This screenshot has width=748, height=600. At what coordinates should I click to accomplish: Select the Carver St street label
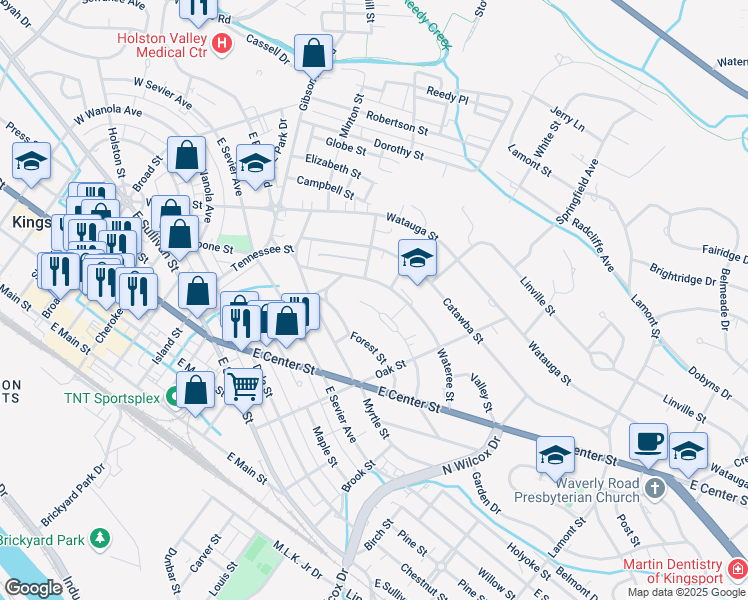[x=206, y=553]
